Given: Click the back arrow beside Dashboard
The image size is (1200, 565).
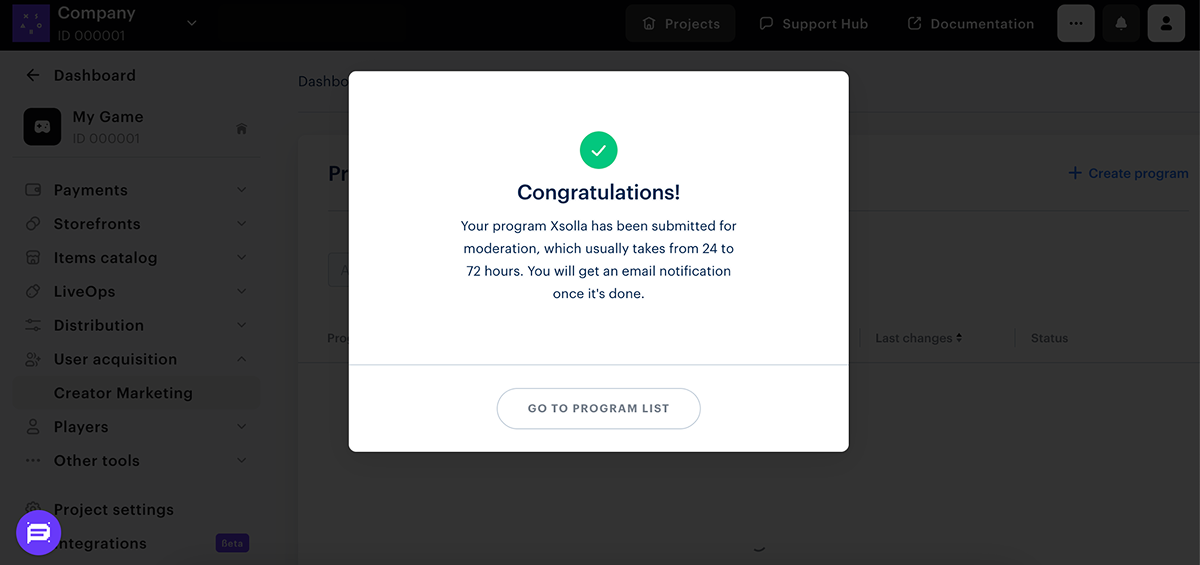Looking at the screenshot, I should [x=33, y=75].
